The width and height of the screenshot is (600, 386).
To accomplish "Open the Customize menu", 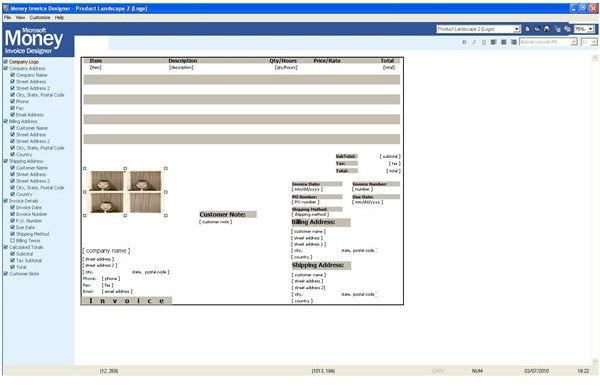I will tap(40, 18).
